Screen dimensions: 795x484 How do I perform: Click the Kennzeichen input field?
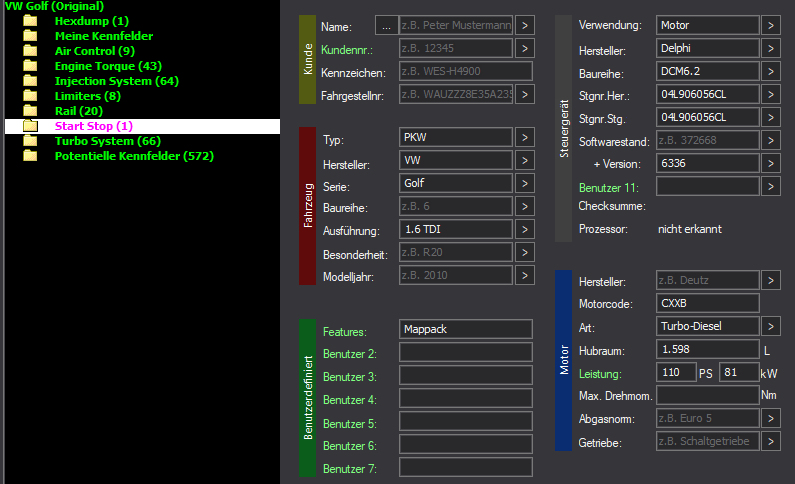click(466, 71)
